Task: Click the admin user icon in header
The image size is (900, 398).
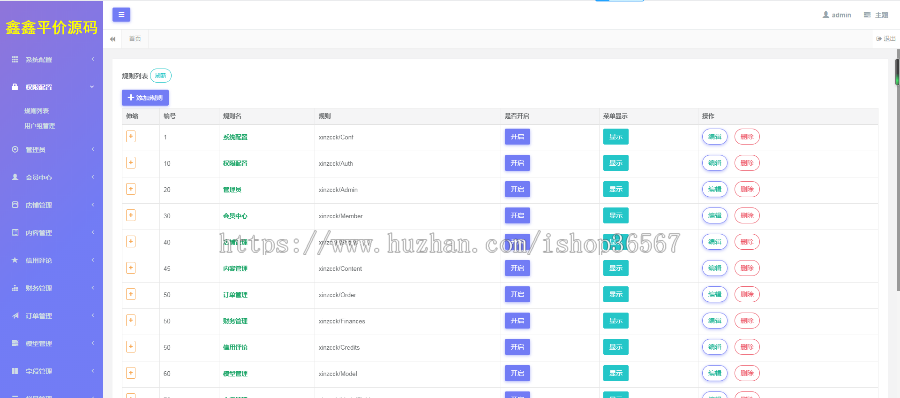Action: 825,15
